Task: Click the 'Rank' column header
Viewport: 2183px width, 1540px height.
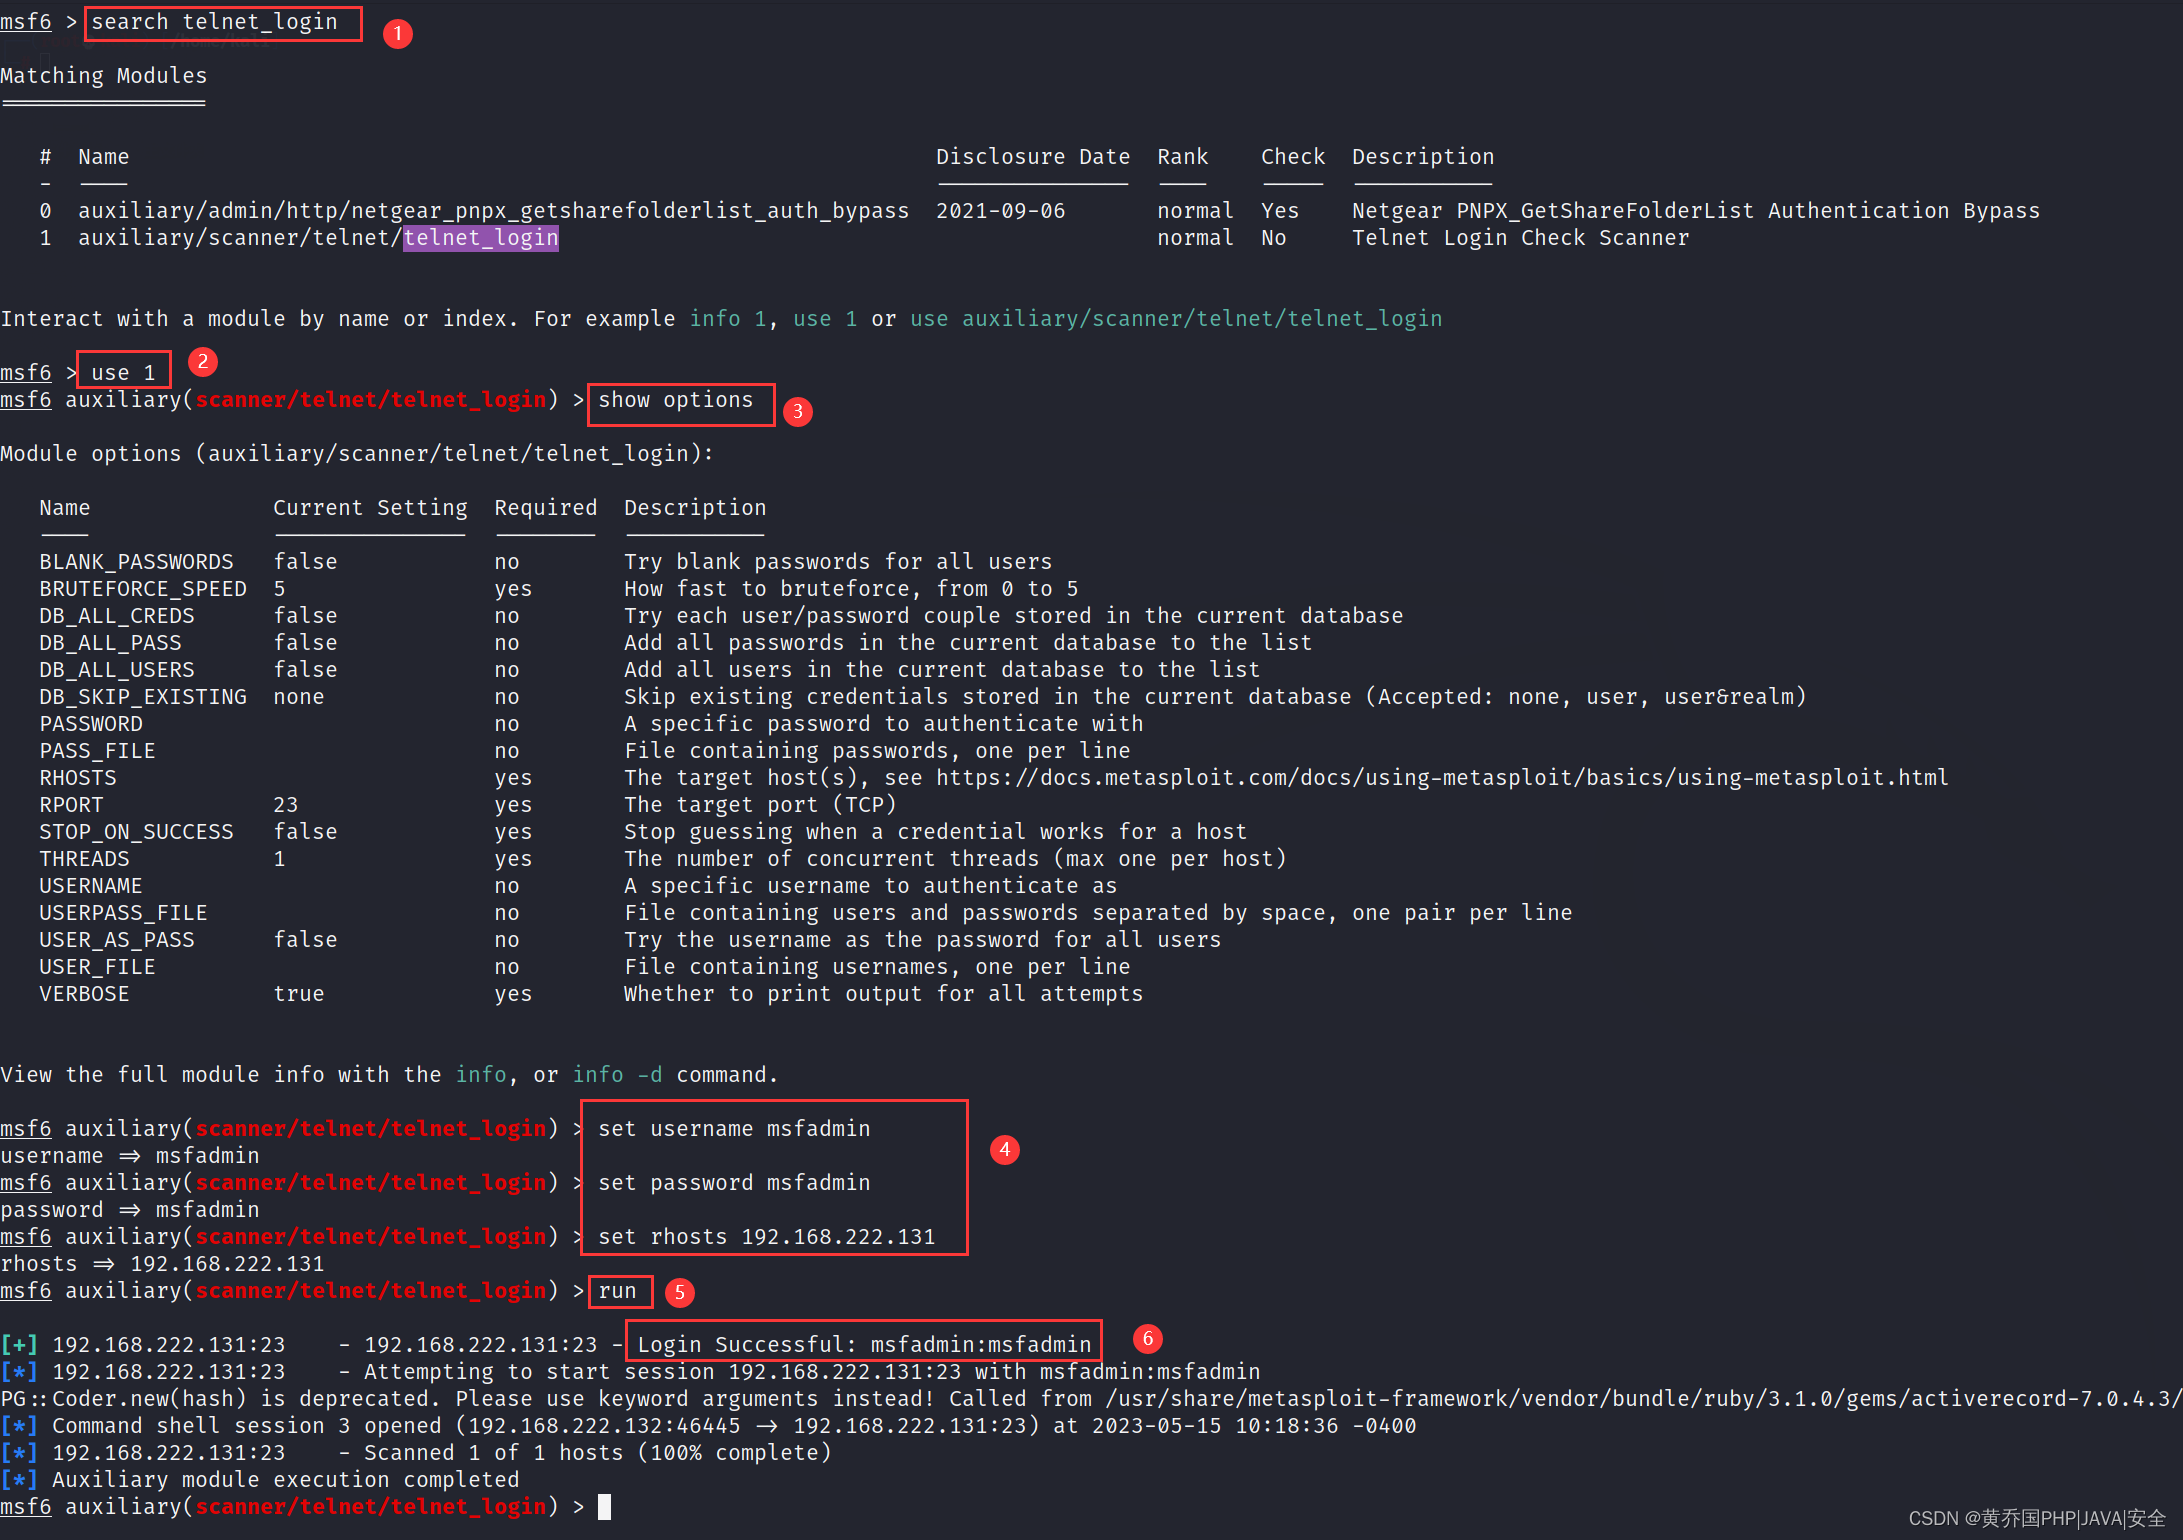Action: click(x=1183, y=157)
